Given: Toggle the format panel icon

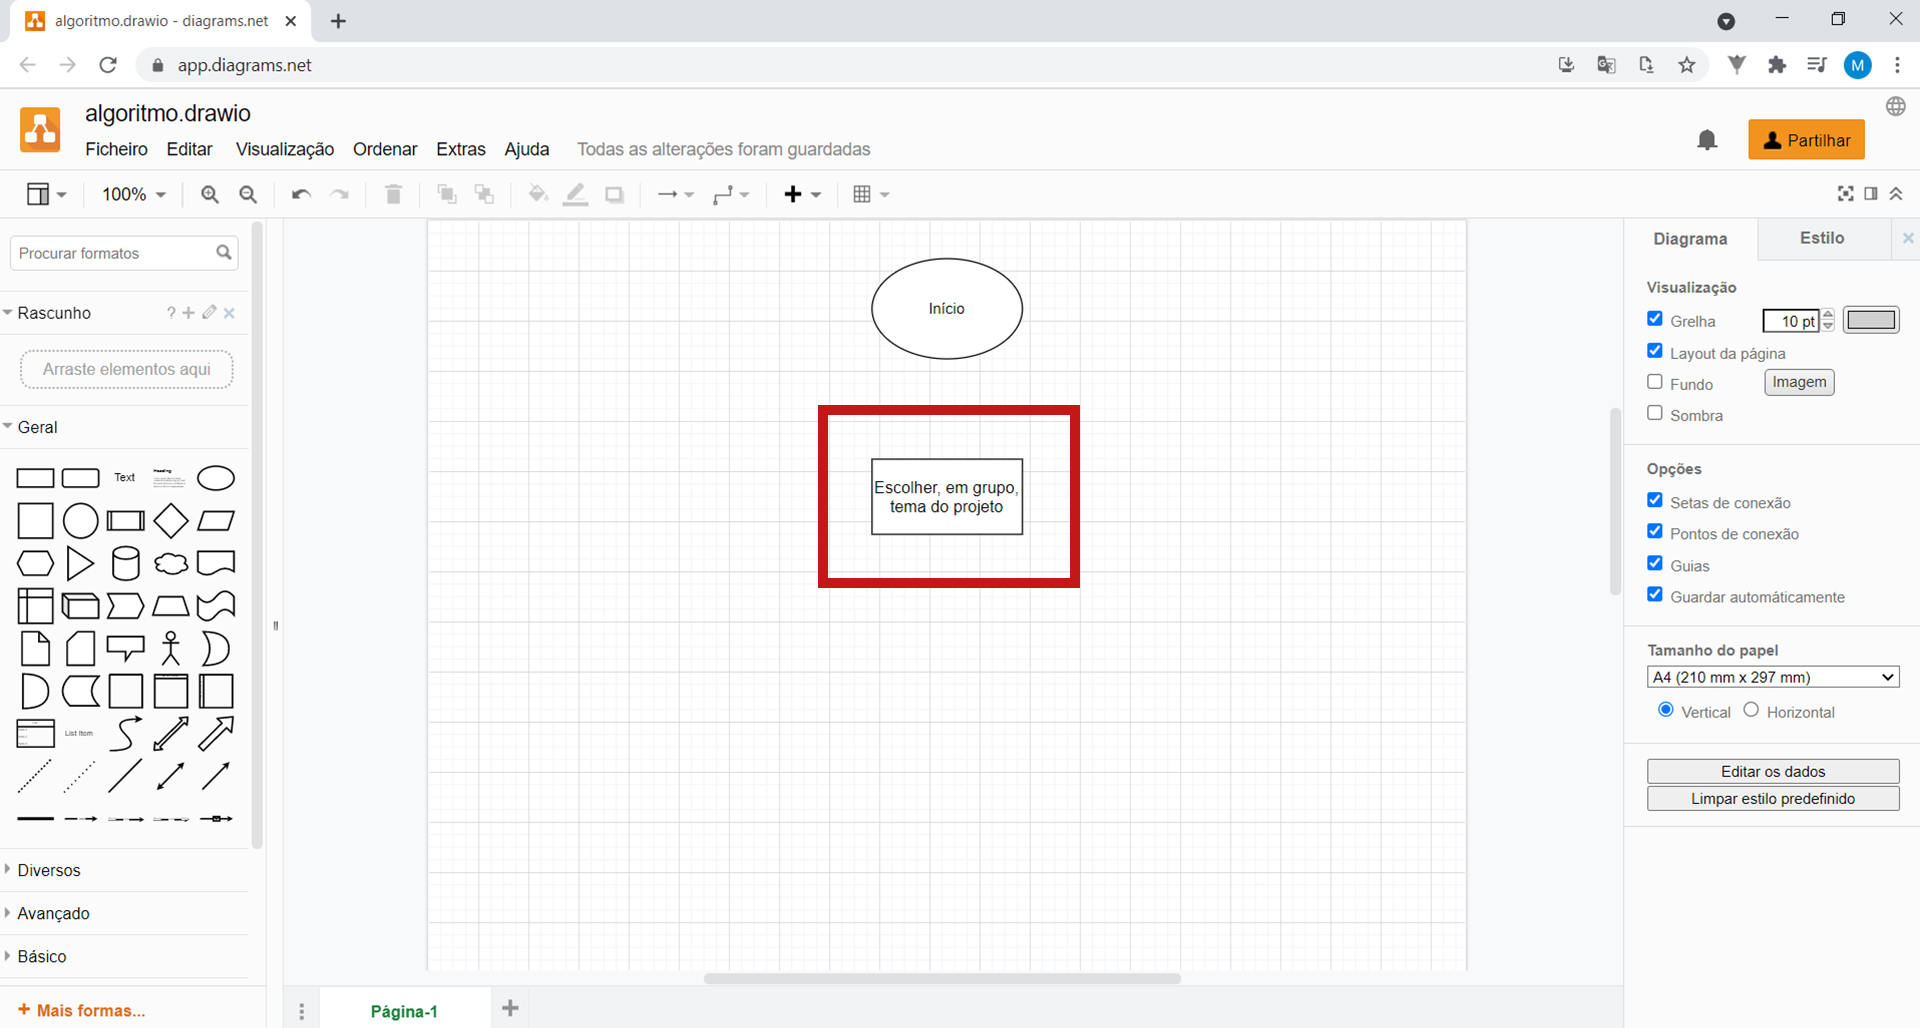Looking at the screenshot, I should tap(1870, 193).
